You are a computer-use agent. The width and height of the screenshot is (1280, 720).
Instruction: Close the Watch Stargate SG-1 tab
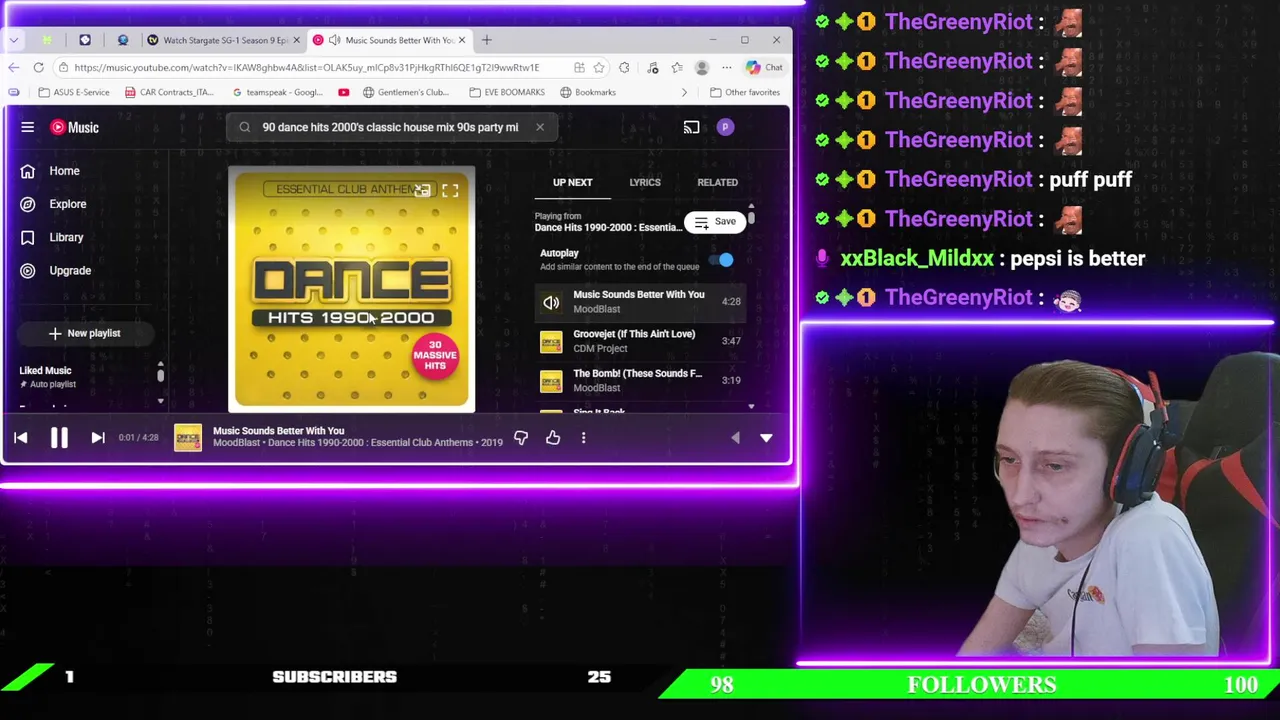coord(296,40)
